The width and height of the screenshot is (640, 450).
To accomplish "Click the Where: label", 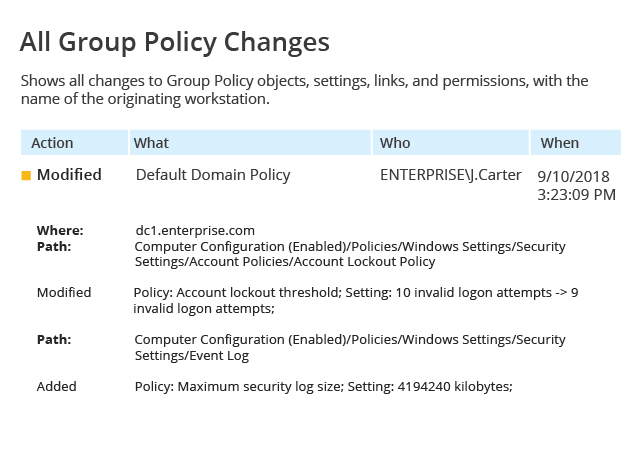I will (x=60, y=231).
